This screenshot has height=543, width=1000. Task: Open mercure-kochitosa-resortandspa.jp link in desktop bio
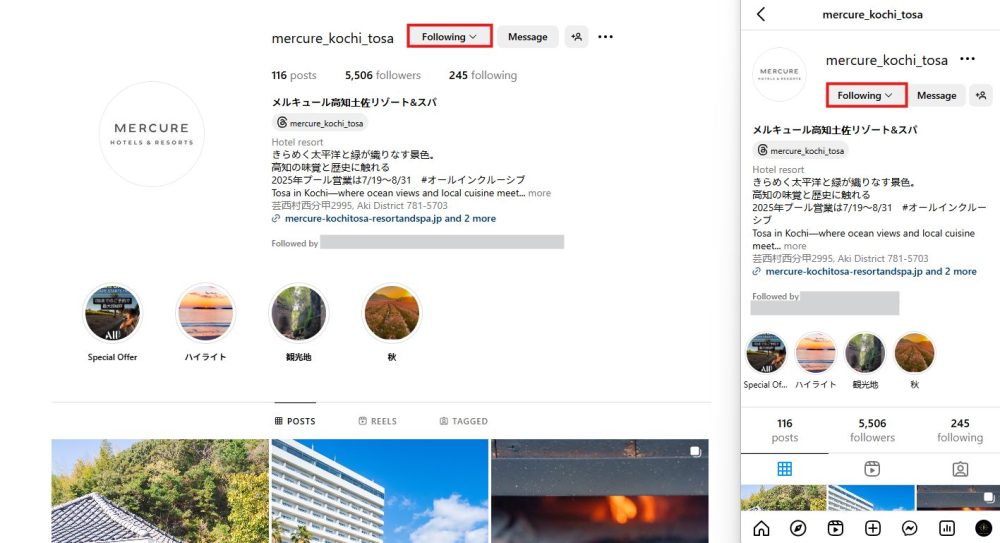pyautogui.click(x=390, y=218)
